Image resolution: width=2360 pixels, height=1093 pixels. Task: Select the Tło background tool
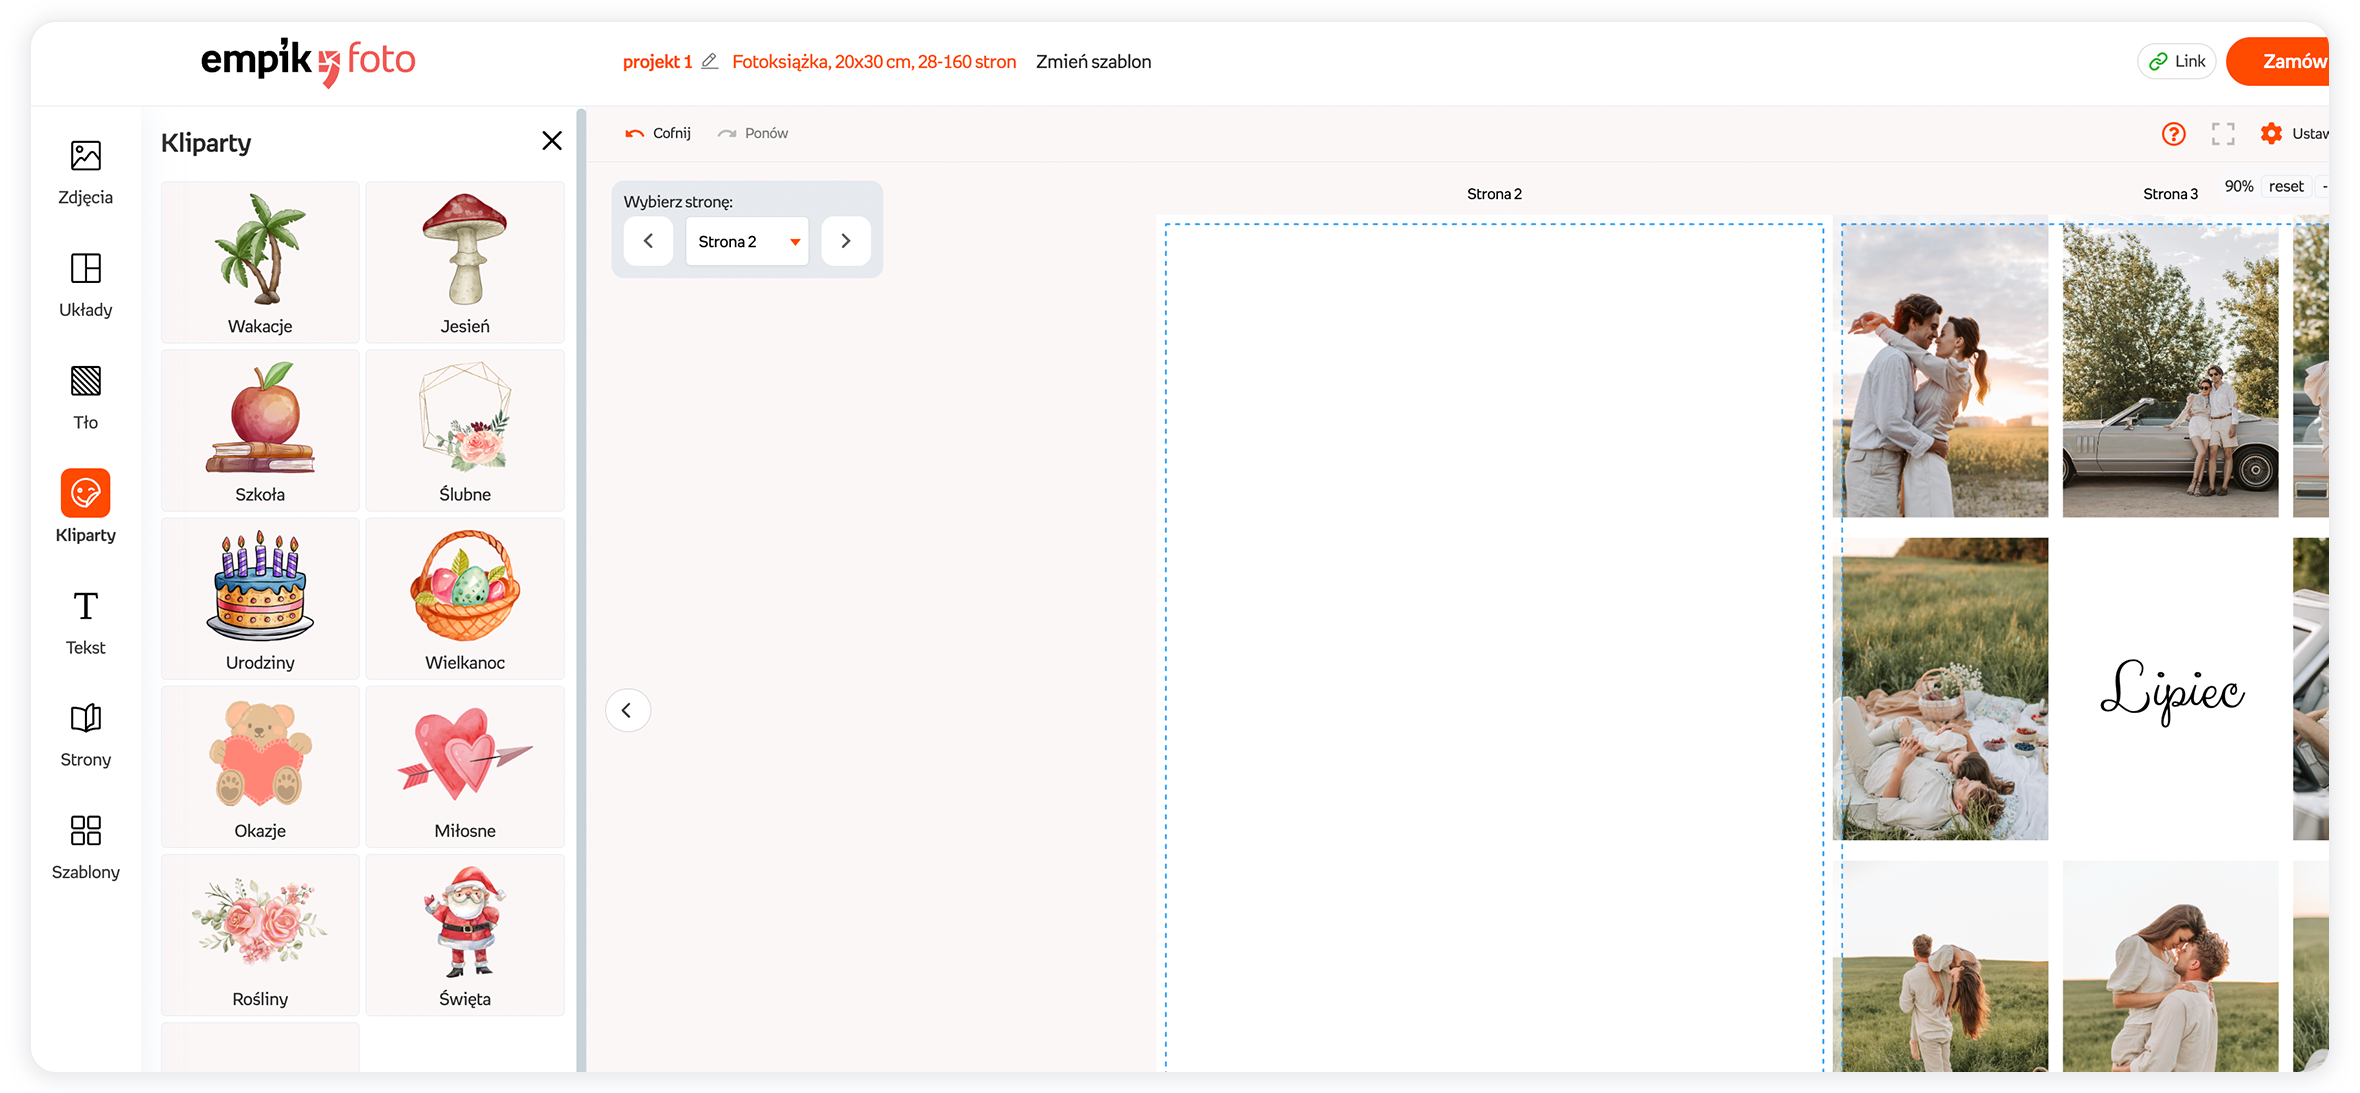pyautogui.click(x=85, y=397)
